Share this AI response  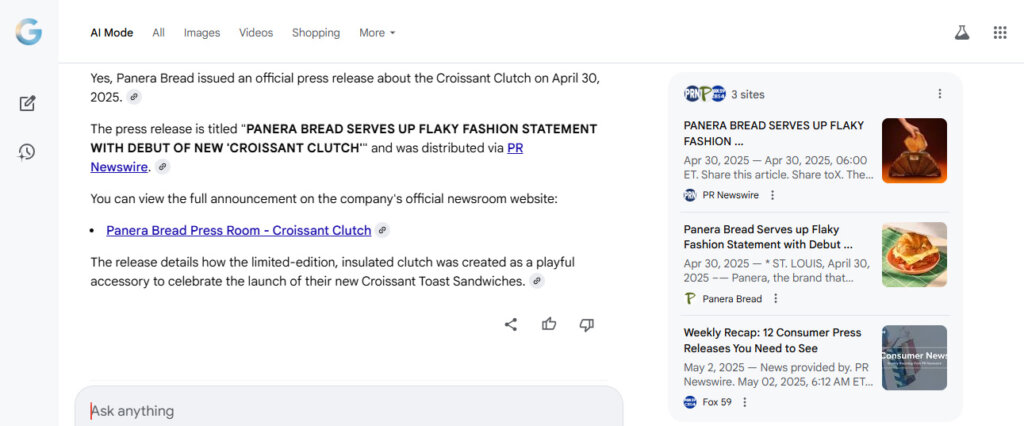511,324
